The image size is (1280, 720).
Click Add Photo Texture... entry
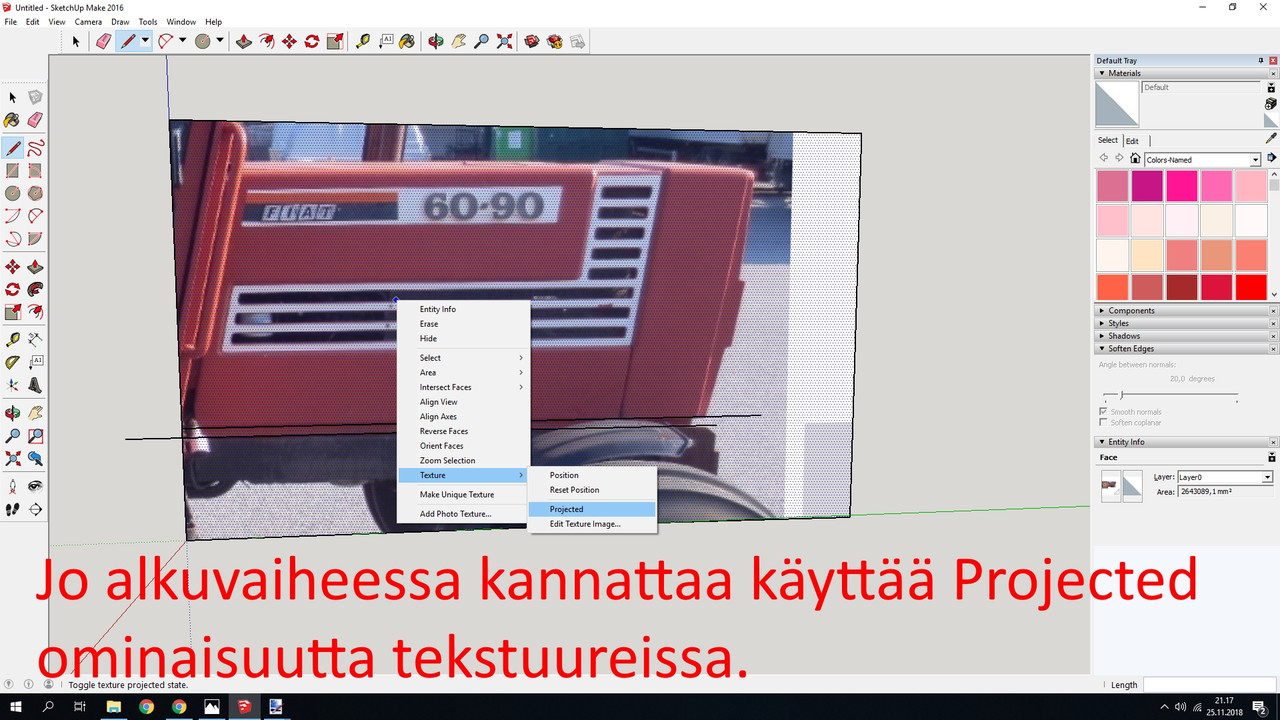[x=462, y=514]
